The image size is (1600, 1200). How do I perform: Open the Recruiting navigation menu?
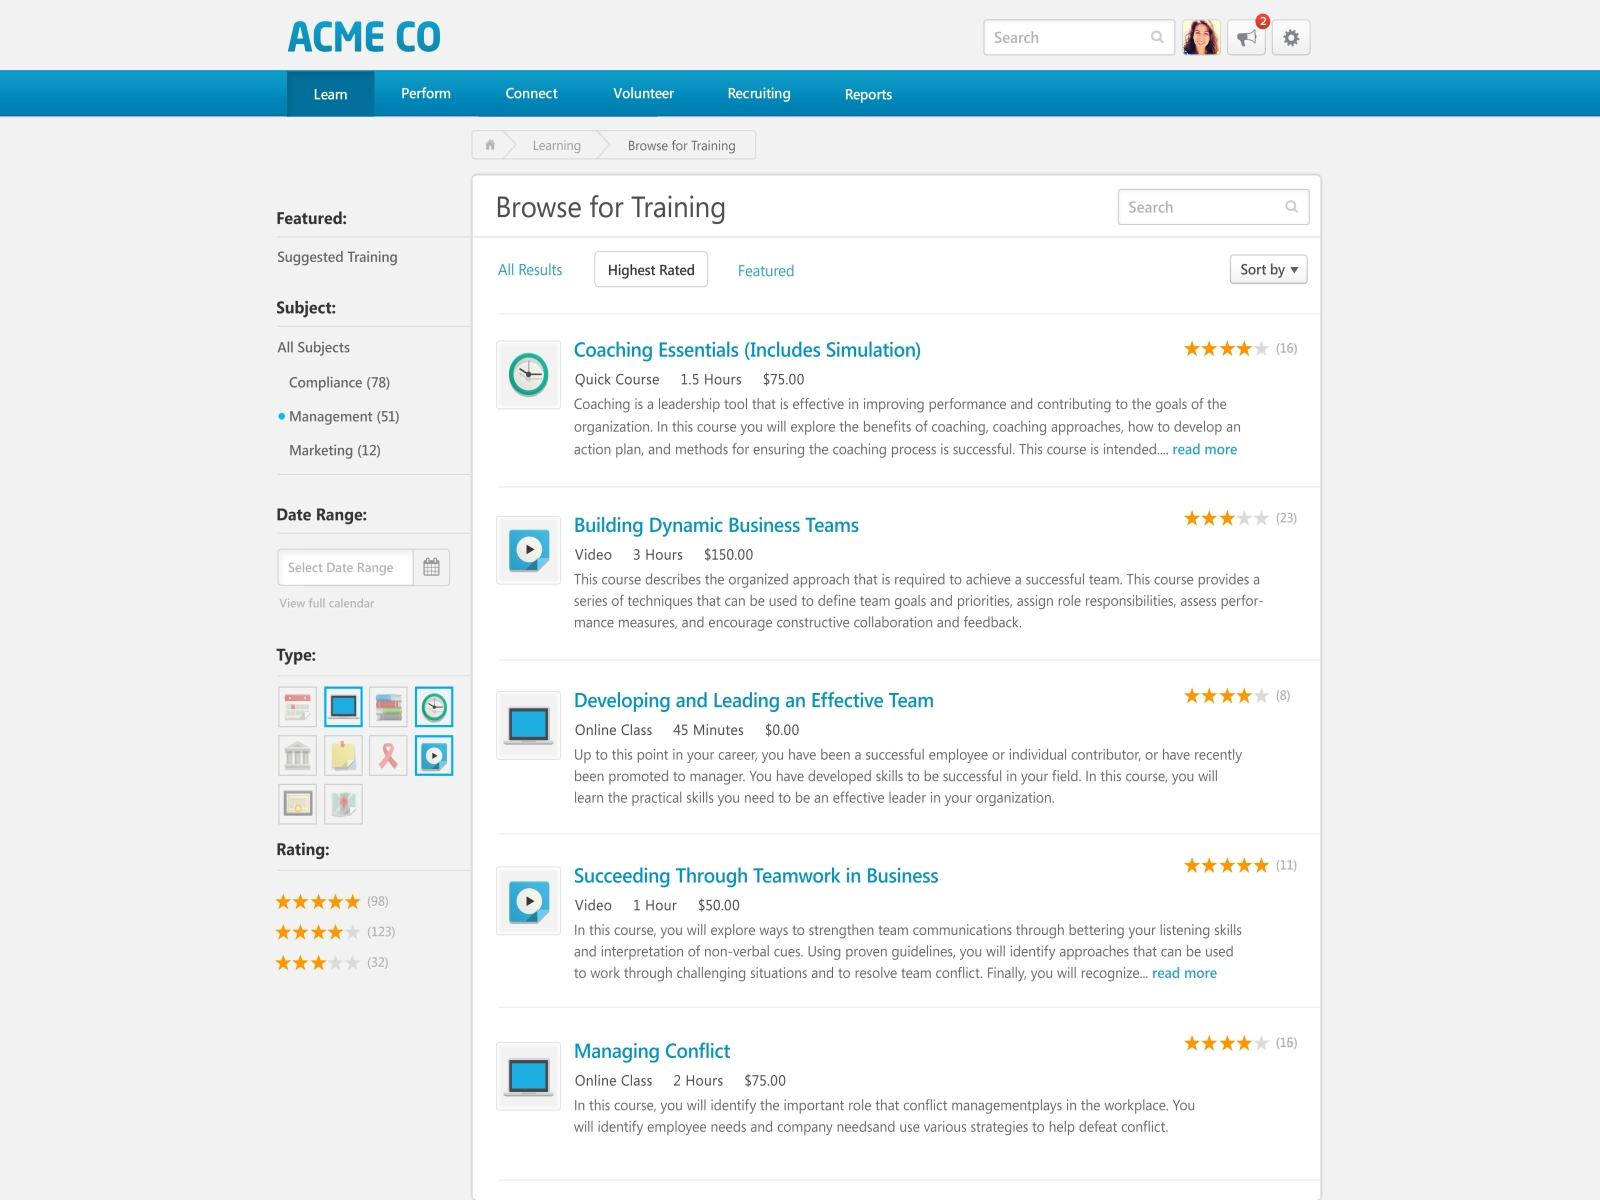pos(758,93)
